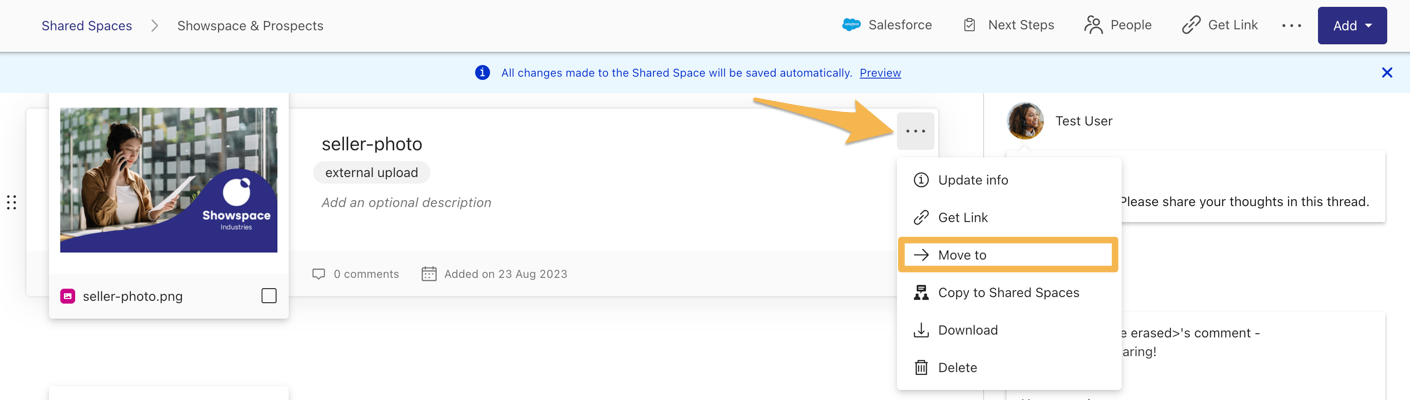Open the People panel

1118,25
